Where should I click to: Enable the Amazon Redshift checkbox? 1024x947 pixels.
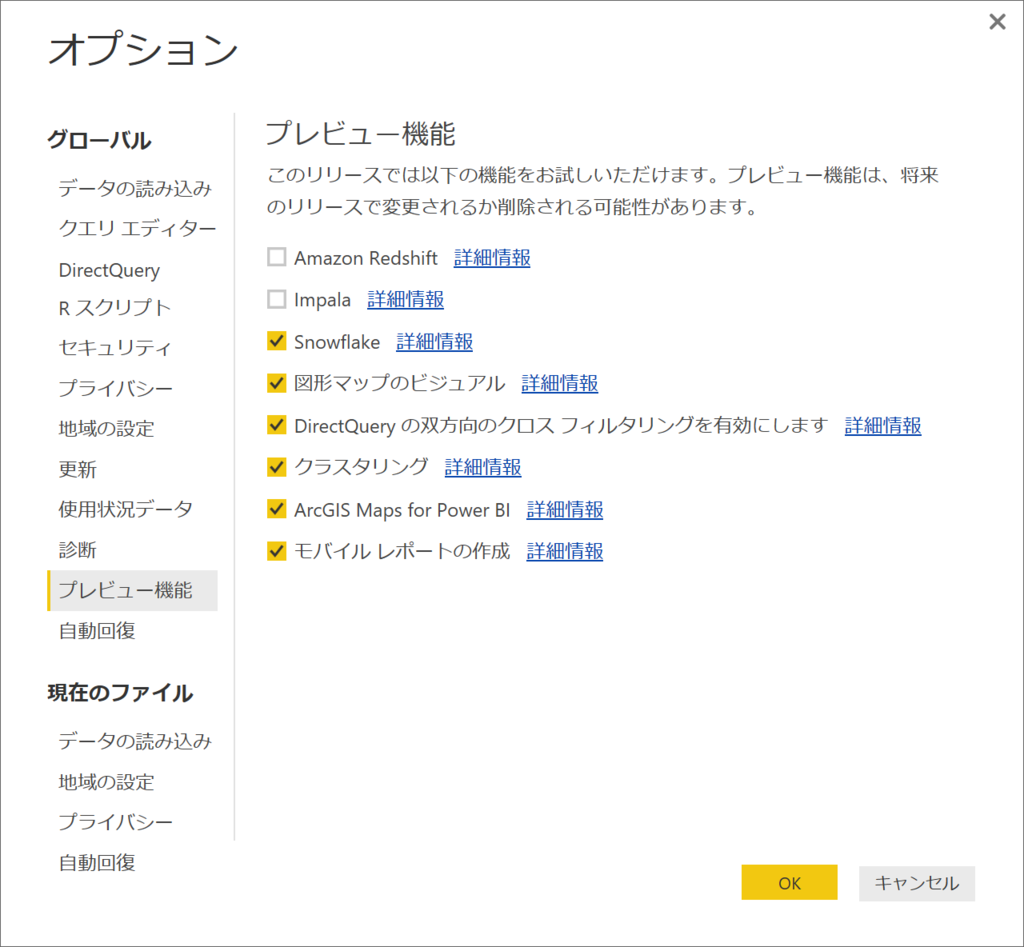(x=276, y=257)
